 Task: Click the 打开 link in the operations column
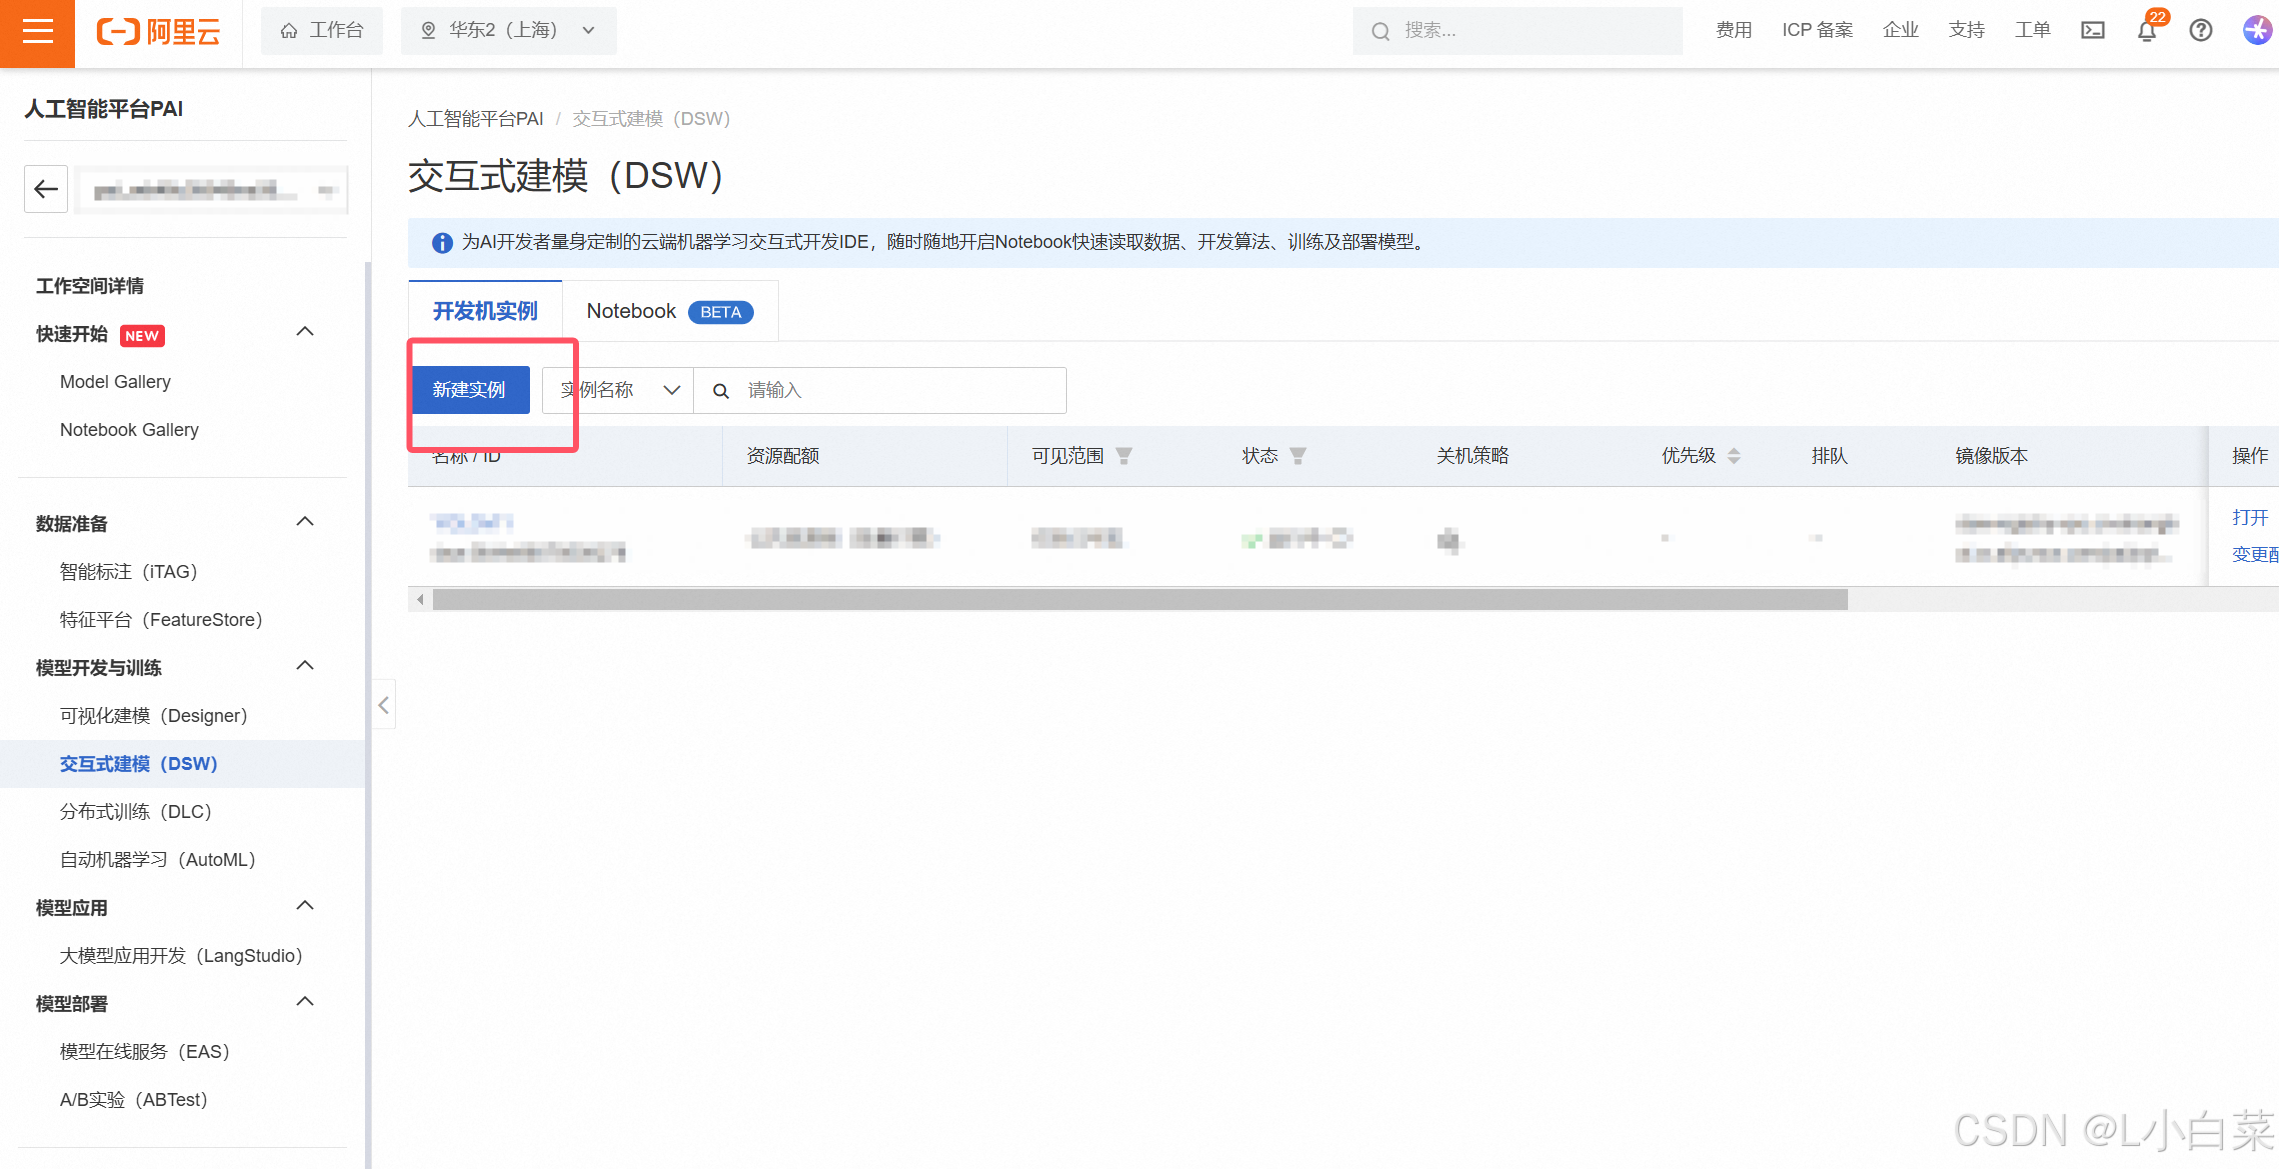[x=2249, y=517]
